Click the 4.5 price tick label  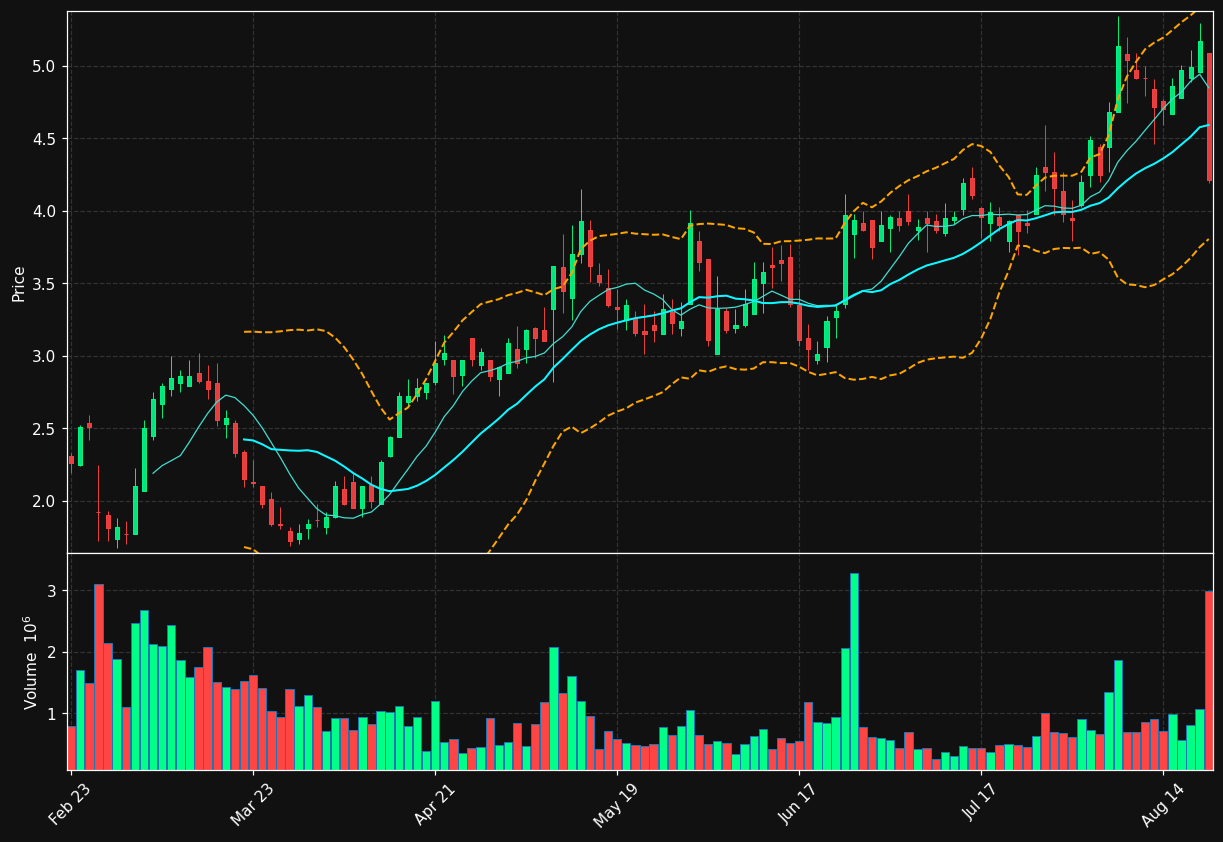point(46,139)
